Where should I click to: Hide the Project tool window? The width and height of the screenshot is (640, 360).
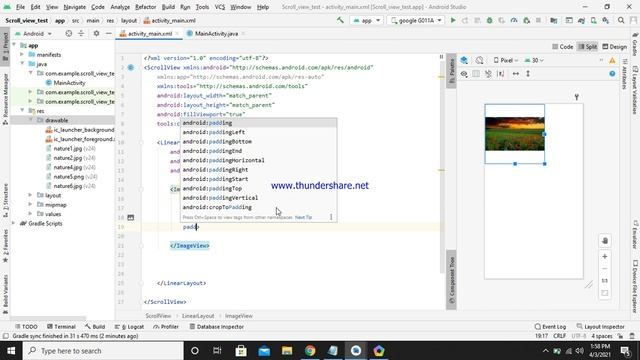coord(109,33)
